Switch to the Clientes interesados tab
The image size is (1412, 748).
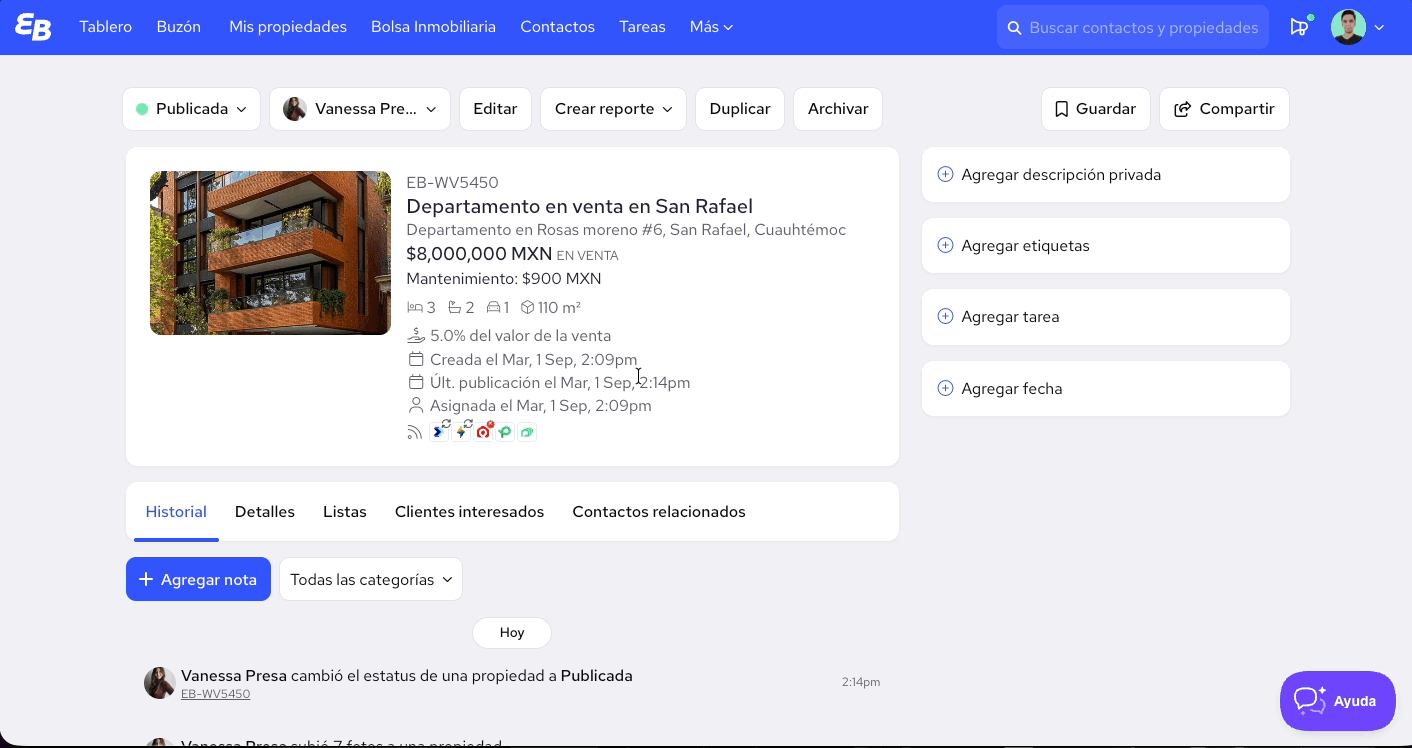[469, 511]
